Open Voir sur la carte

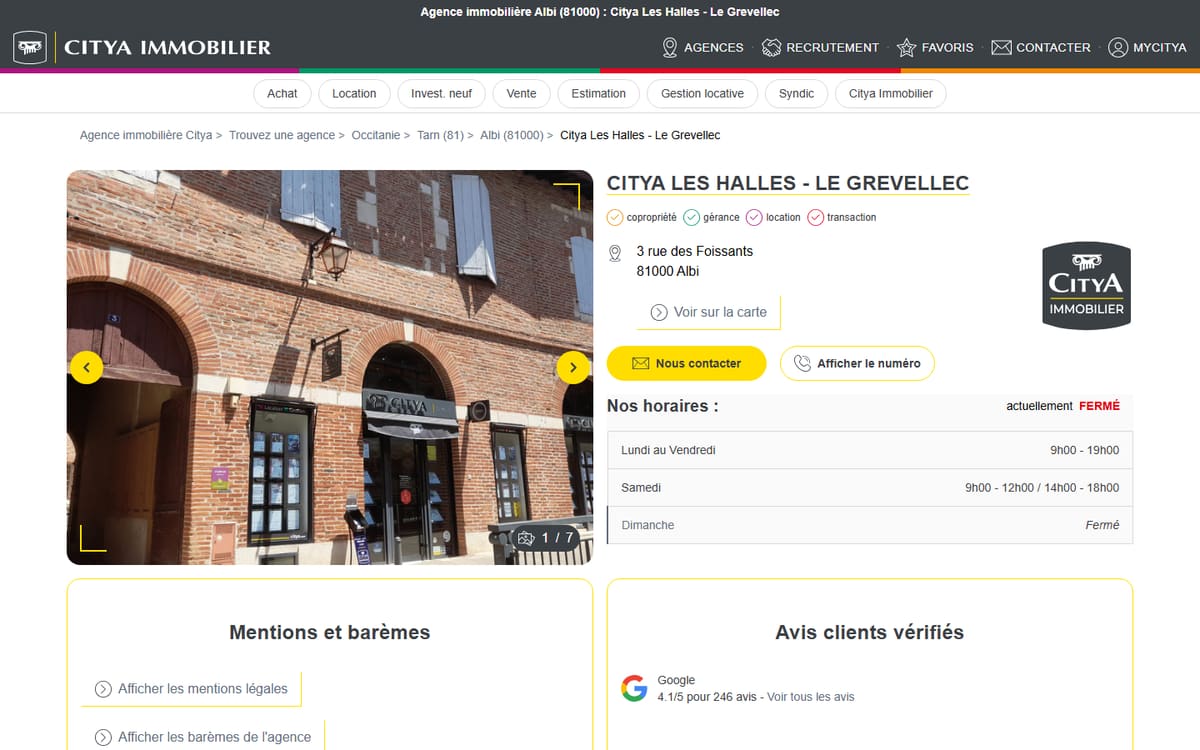coord(709,312)
